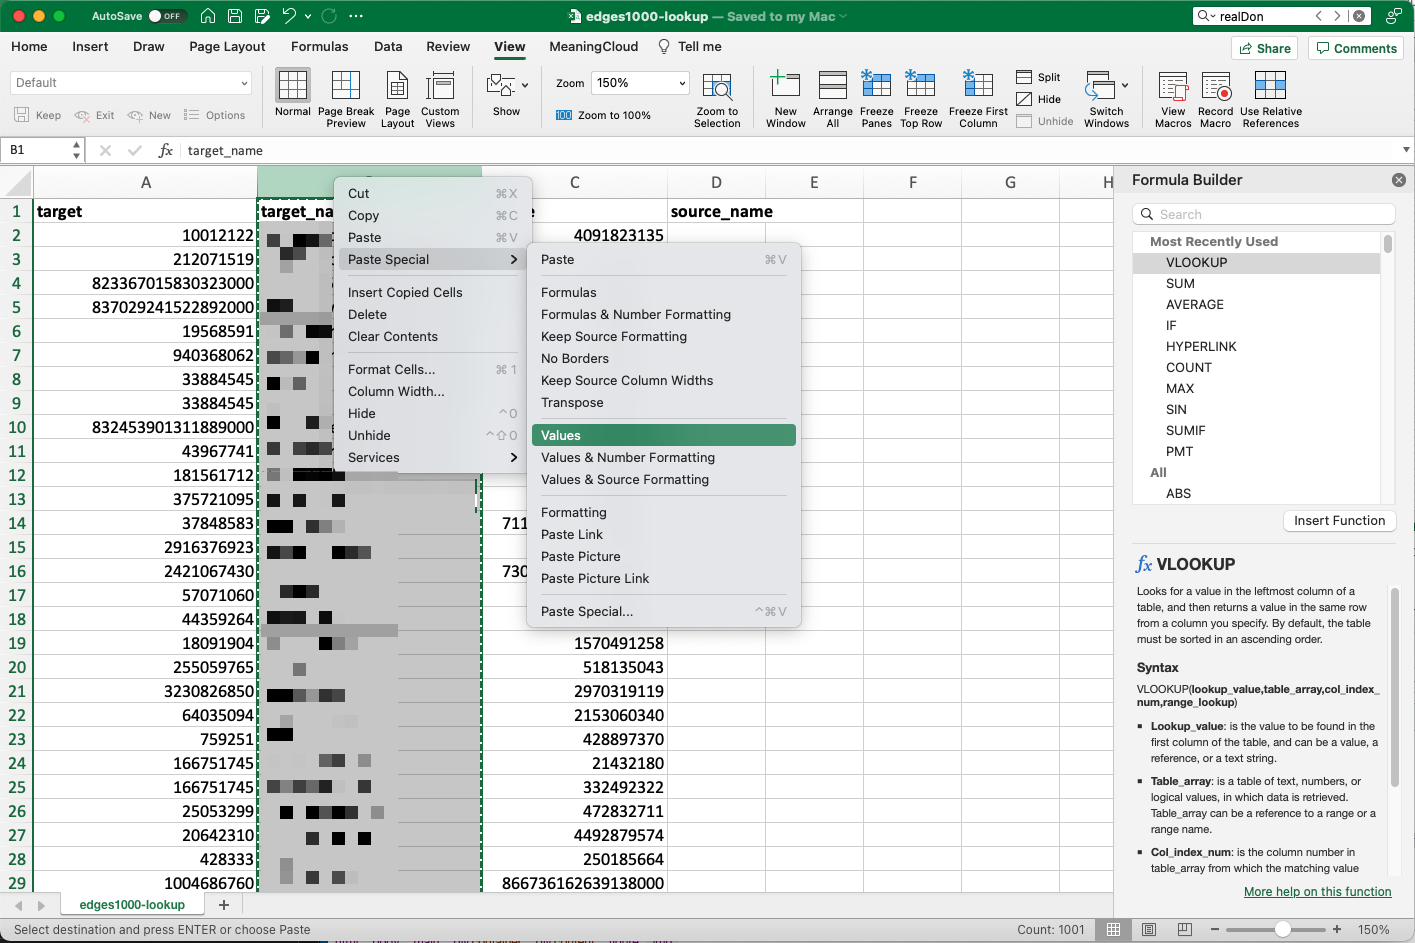Select Copy from the context menu
This screenshot has height=943, width=1415.
click(x=363, y=215)
